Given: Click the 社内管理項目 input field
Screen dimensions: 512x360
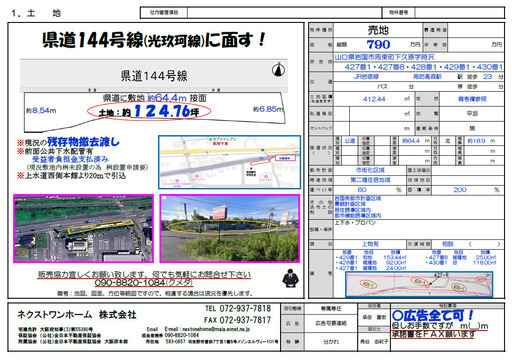Looking at the screenshot, I should click(x=284, y=13).
